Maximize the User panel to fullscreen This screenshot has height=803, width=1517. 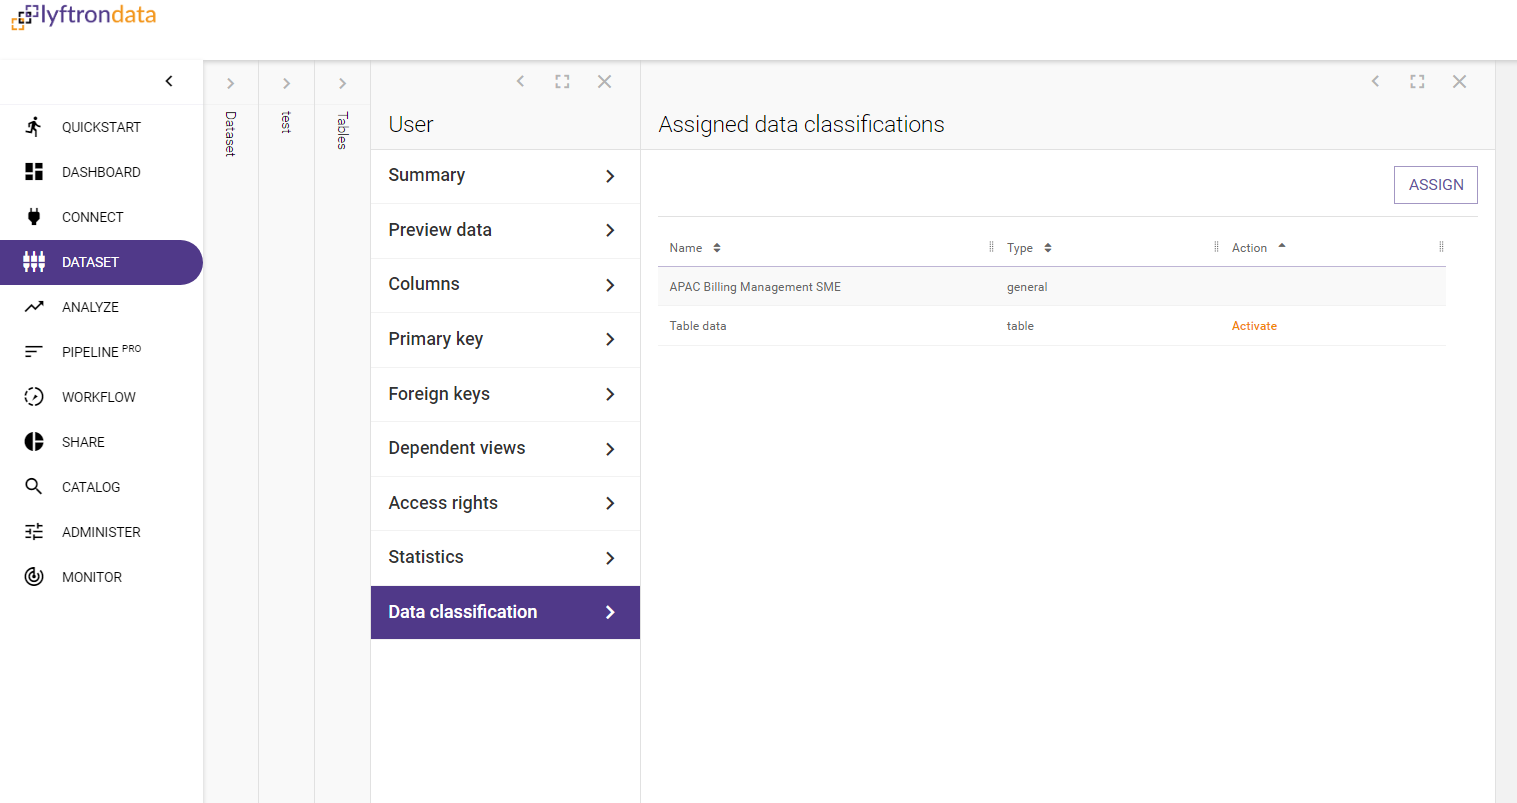tap(562, 81)
